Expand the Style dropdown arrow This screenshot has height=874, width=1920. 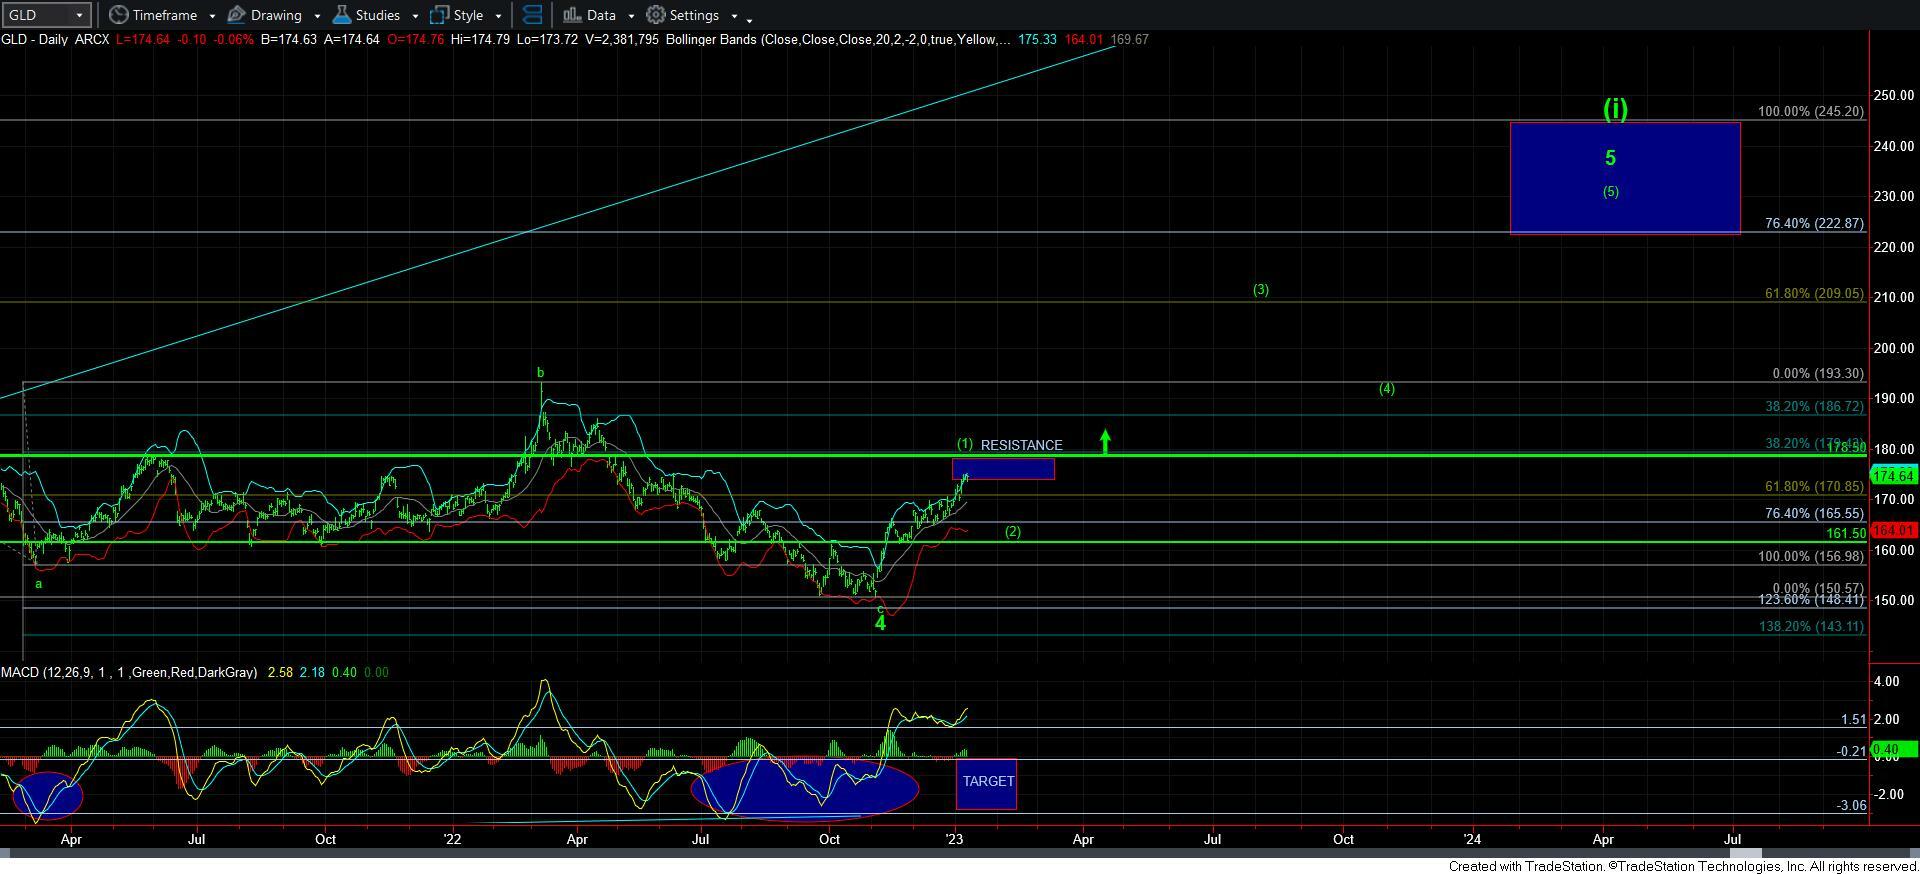pos(498,16)
